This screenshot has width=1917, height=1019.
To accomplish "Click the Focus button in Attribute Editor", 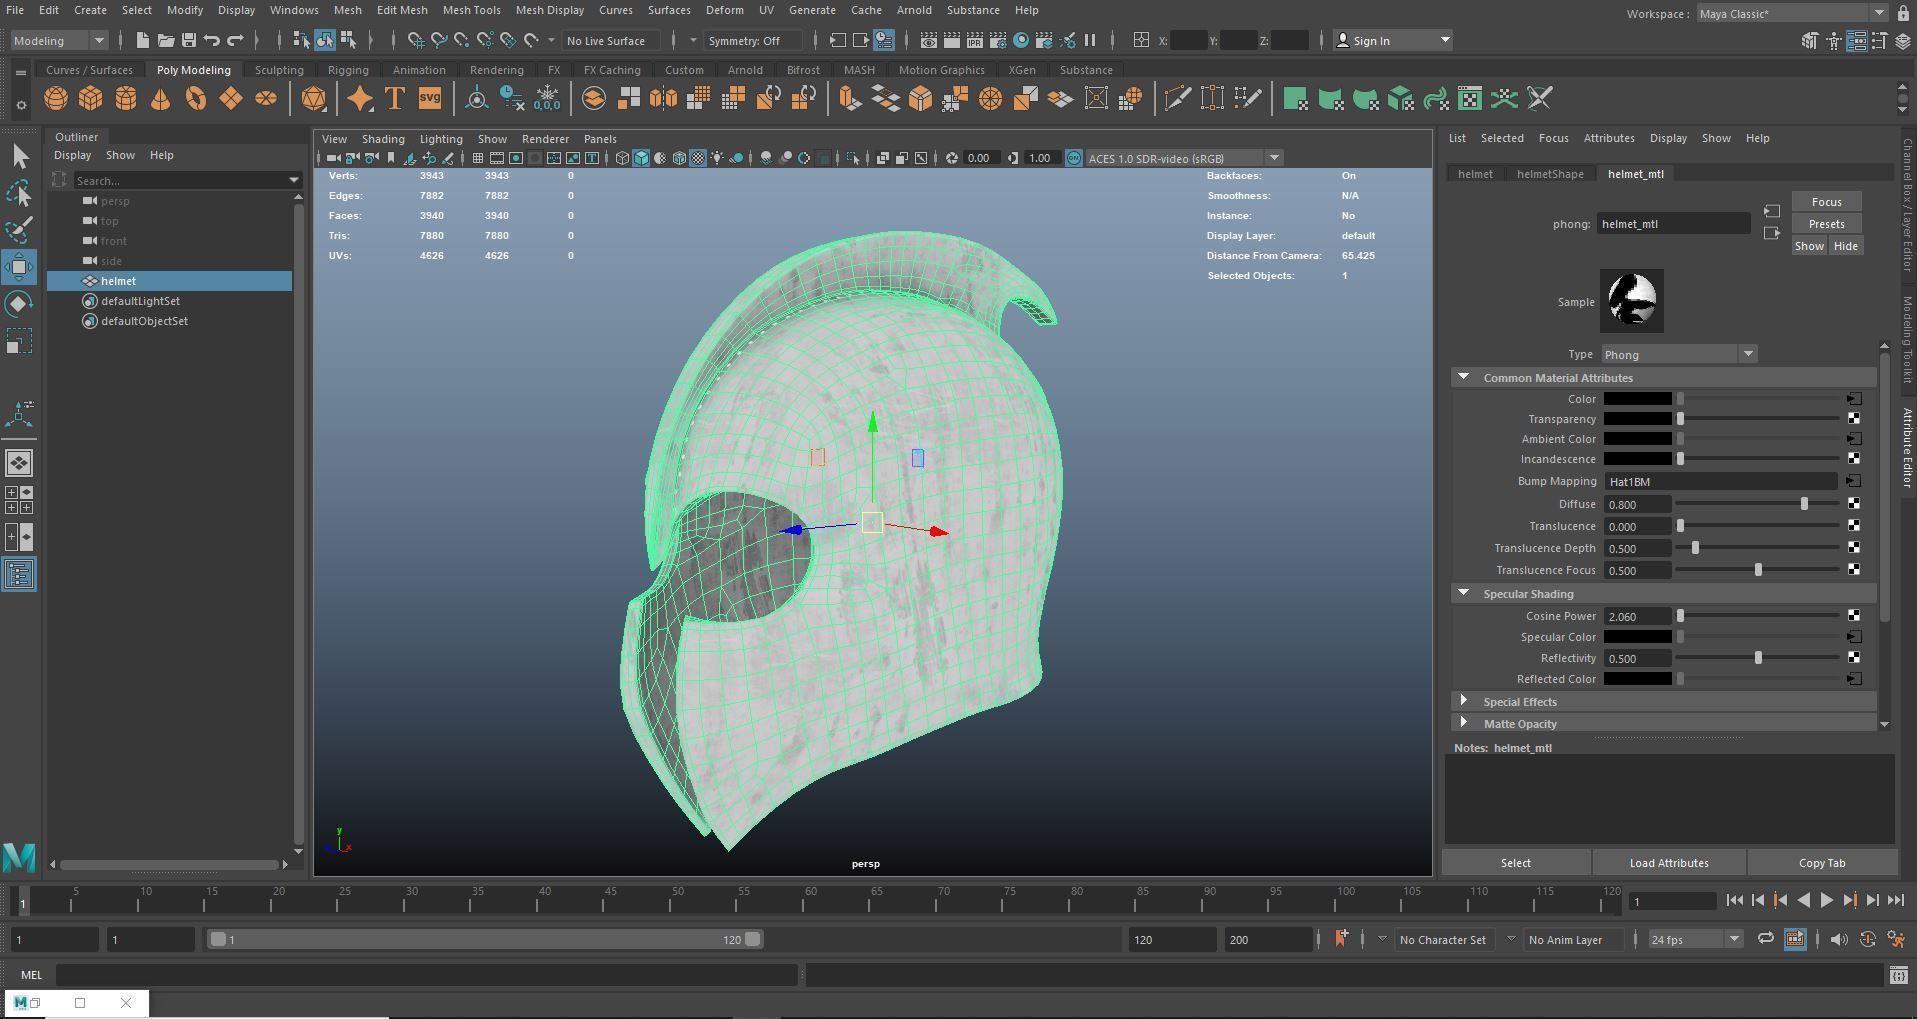I will click(x=1826, y=202).
